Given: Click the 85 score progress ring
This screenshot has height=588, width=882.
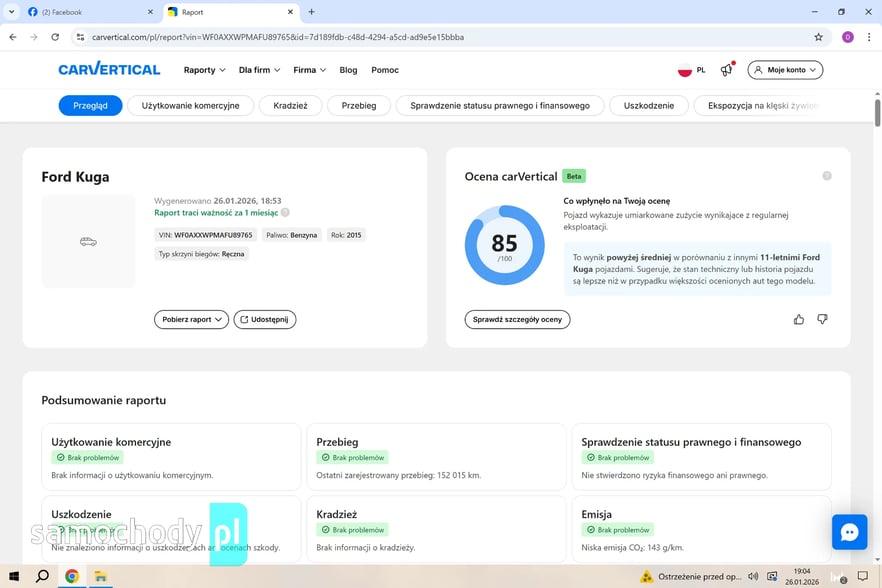Looking at the screenshot, I should click(x=505, y=245).
